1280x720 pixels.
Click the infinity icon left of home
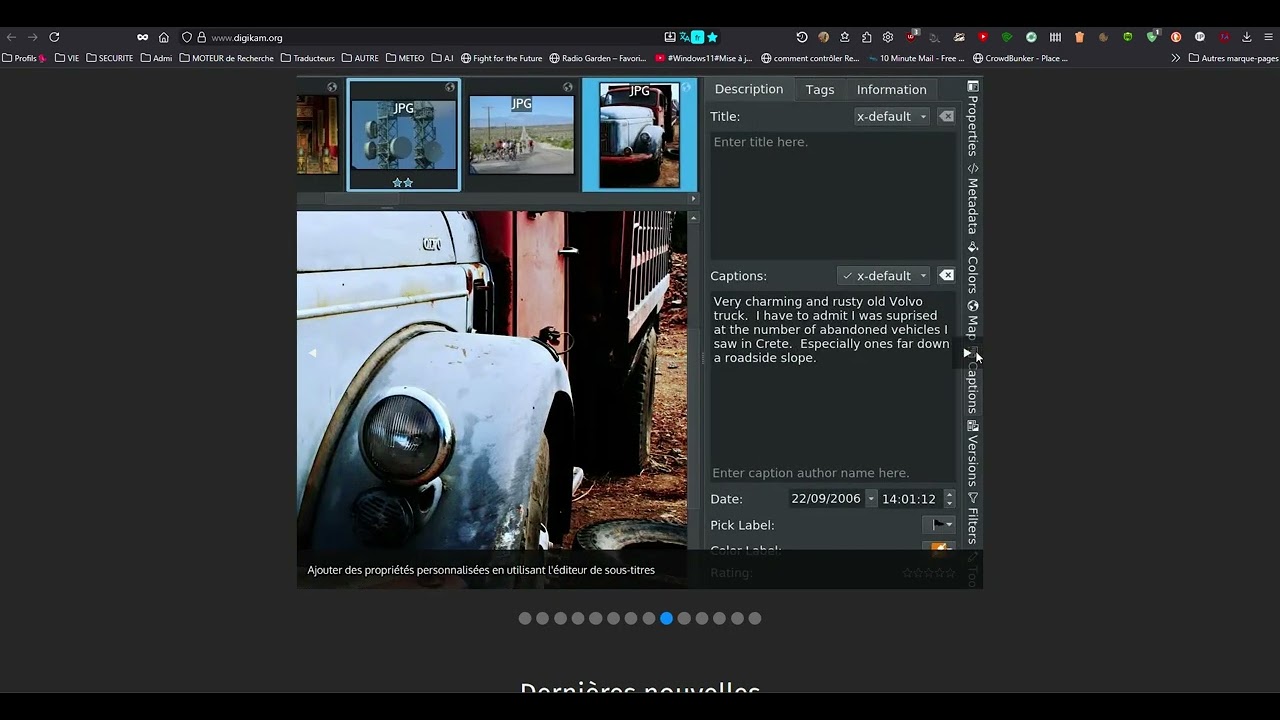pyautogui.click(x=142, y=37)
